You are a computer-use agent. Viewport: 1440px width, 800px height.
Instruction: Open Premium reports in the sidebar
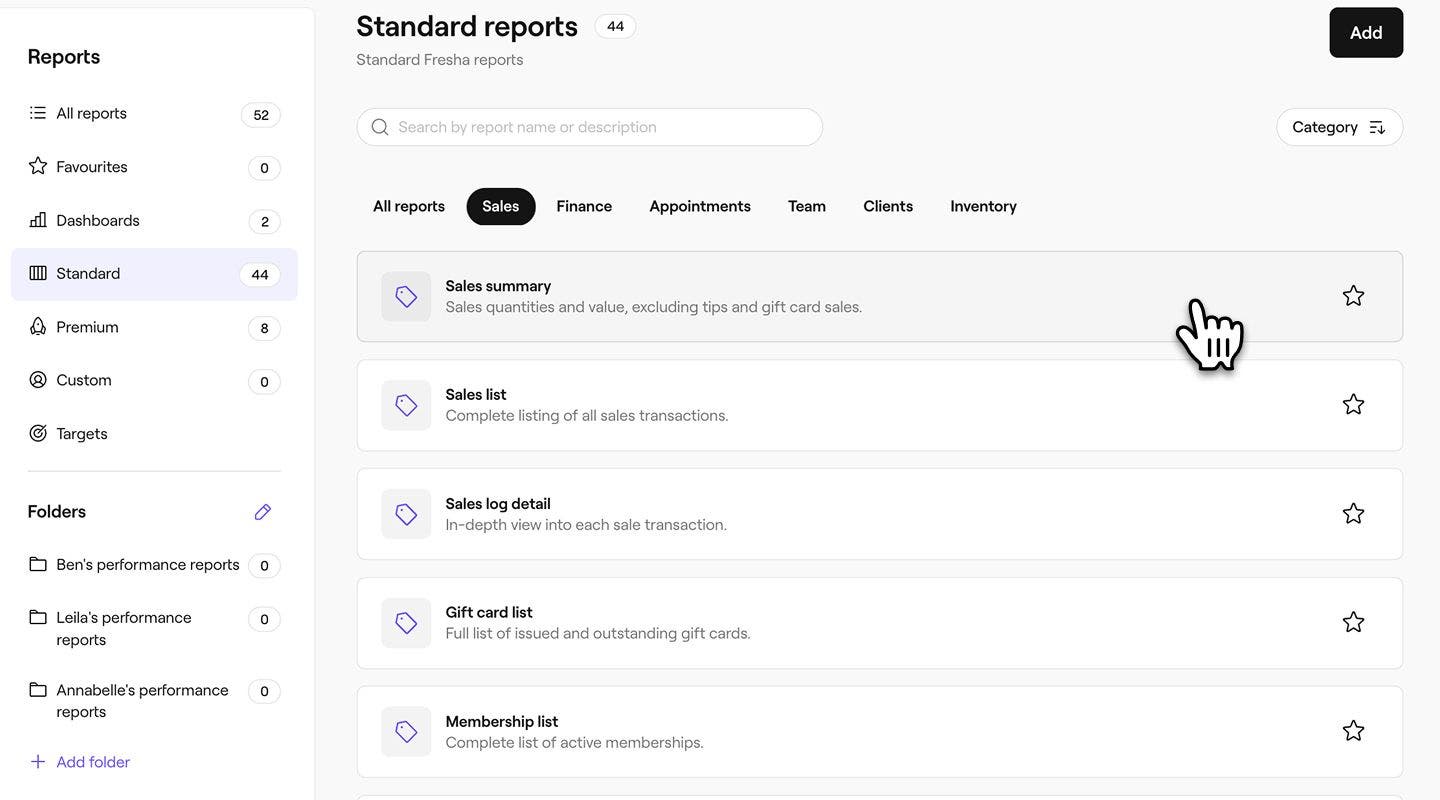point(154,327)
